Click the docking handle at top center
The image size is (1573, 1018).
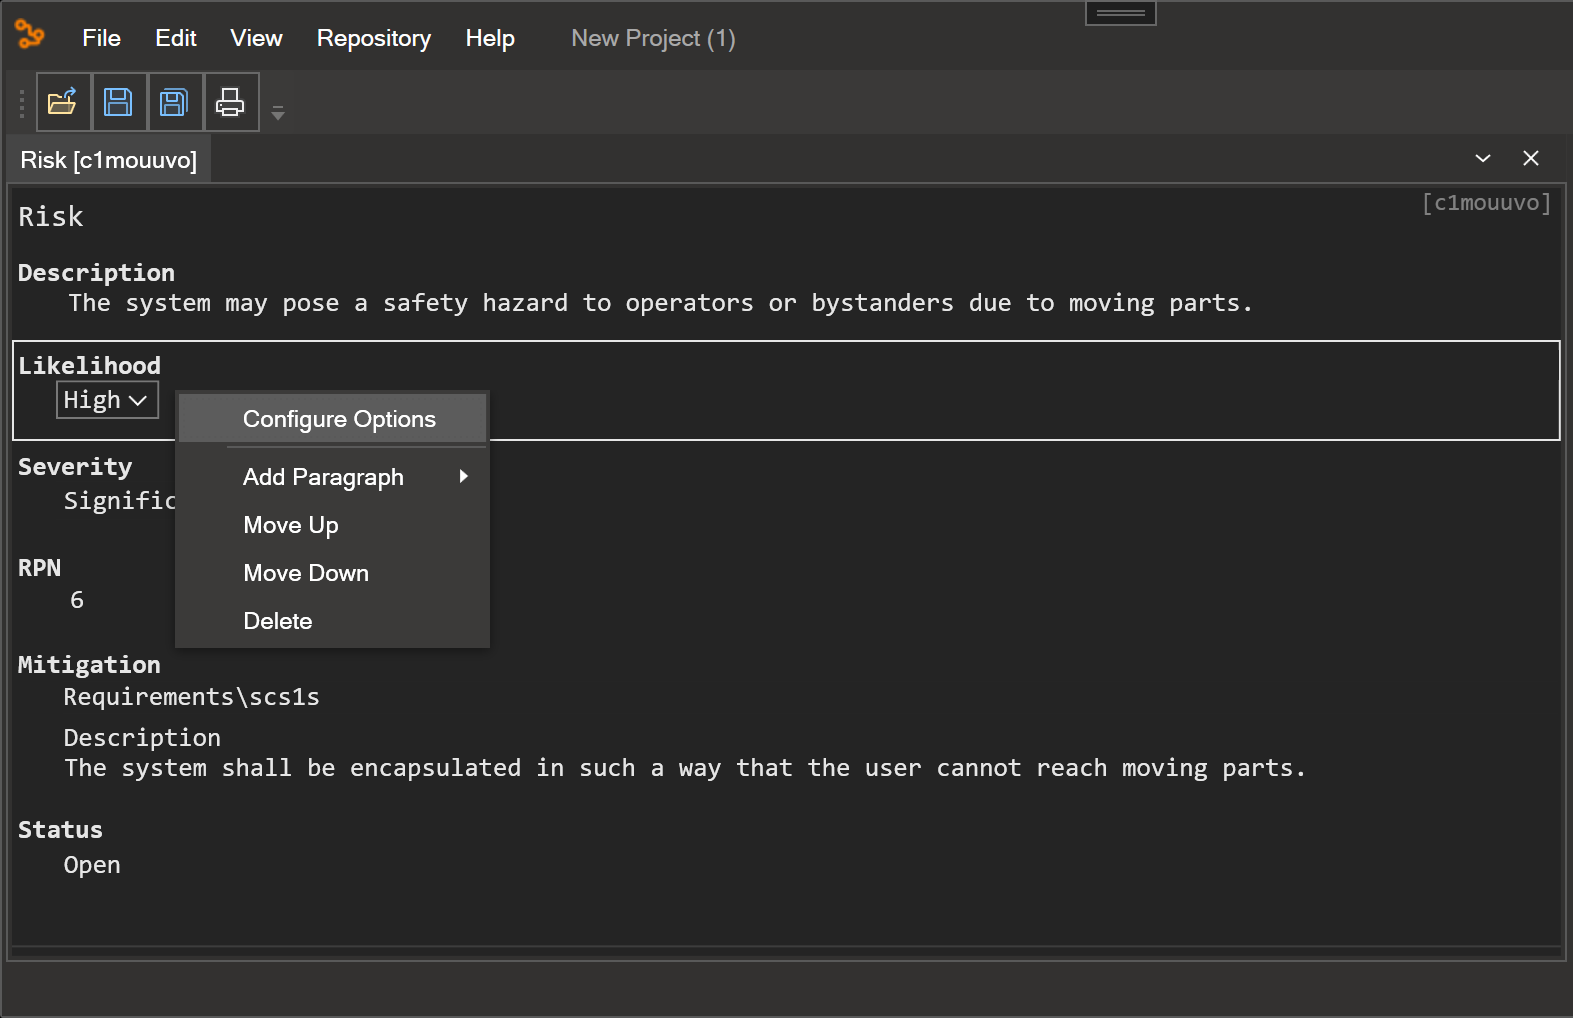(1121, 13)
